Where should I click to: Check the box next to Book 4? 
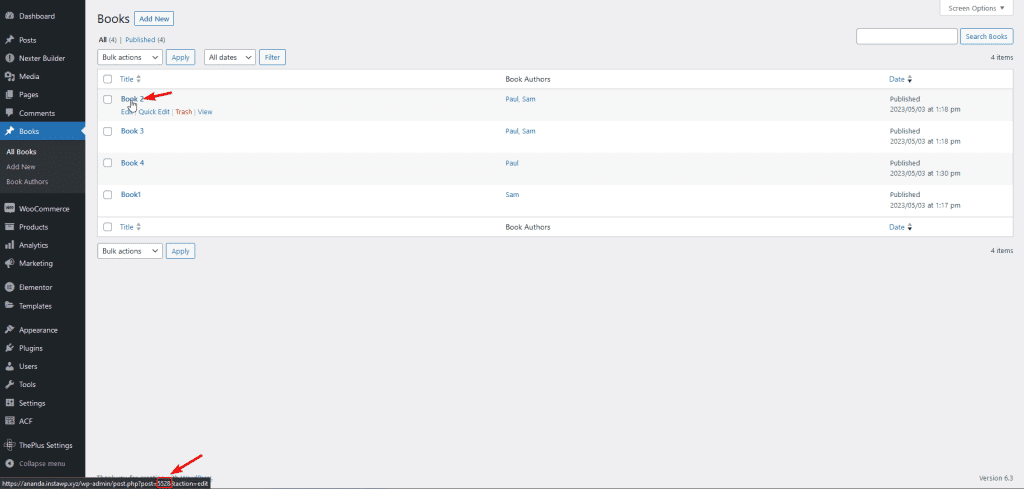(x=107, y=163)
